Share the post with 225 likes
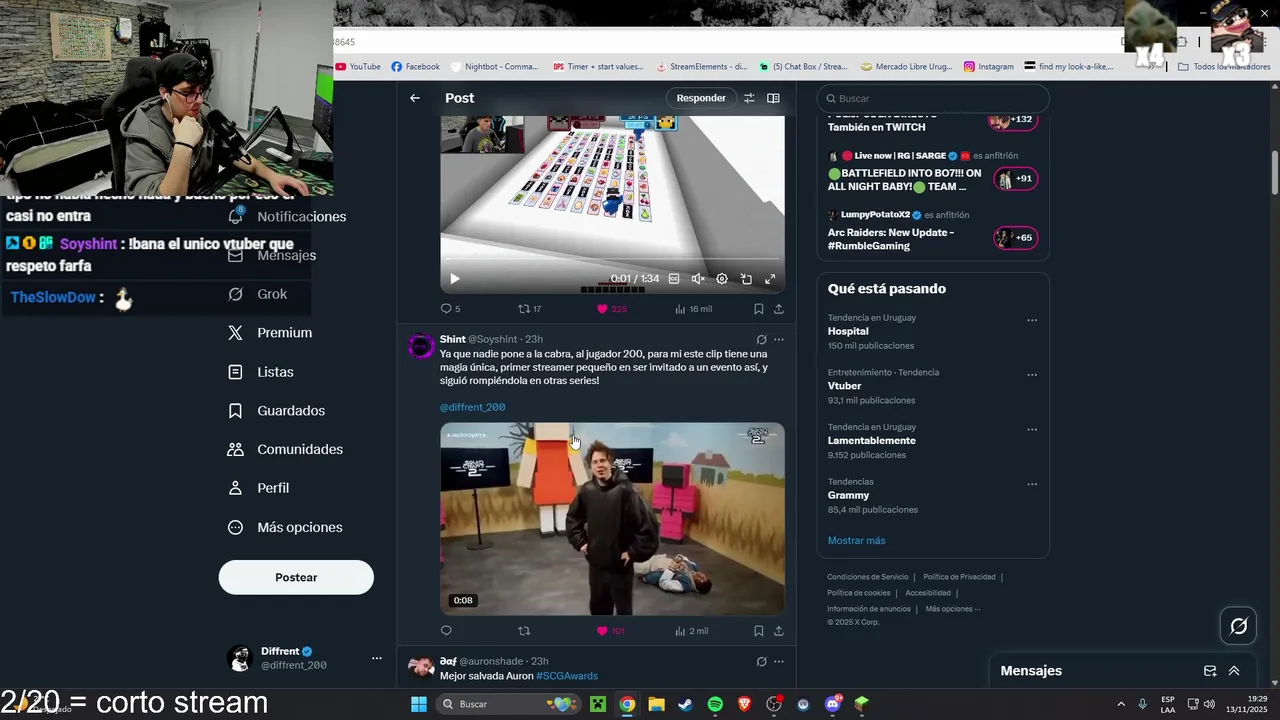 [x=779, y=309]
